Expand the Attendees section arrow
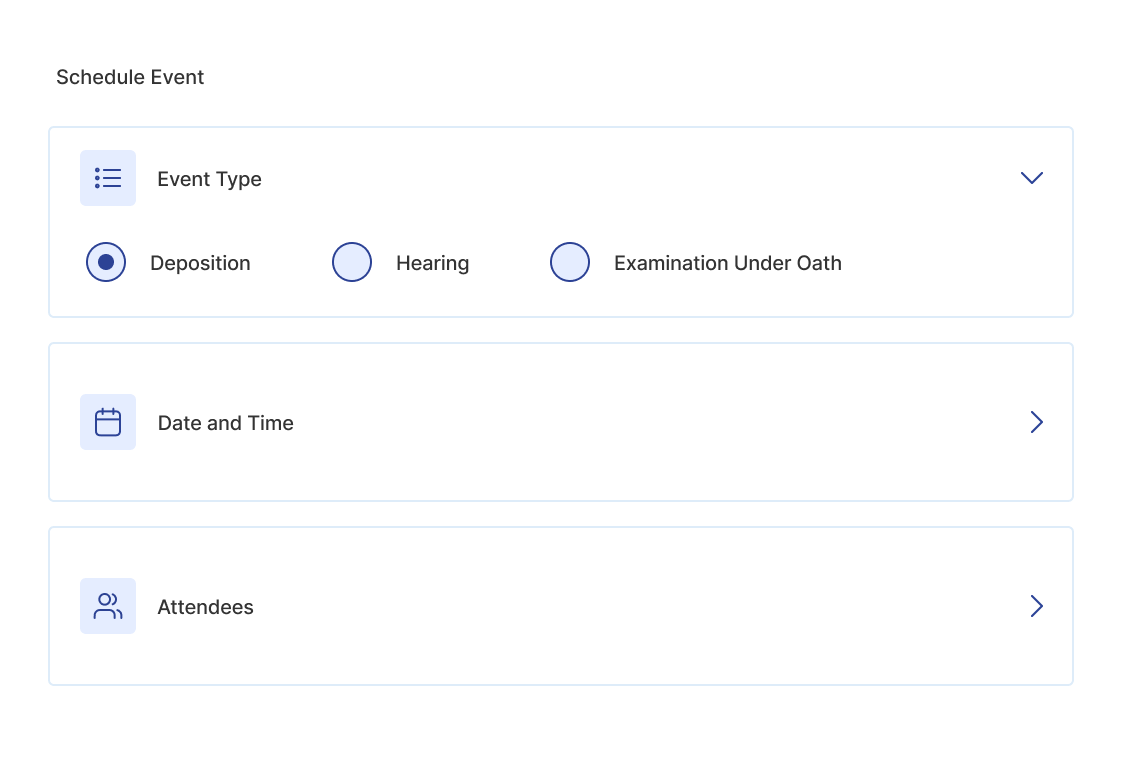Image resolution: width=1122 pixels, height=764 pixels. tap(1036, 606)
